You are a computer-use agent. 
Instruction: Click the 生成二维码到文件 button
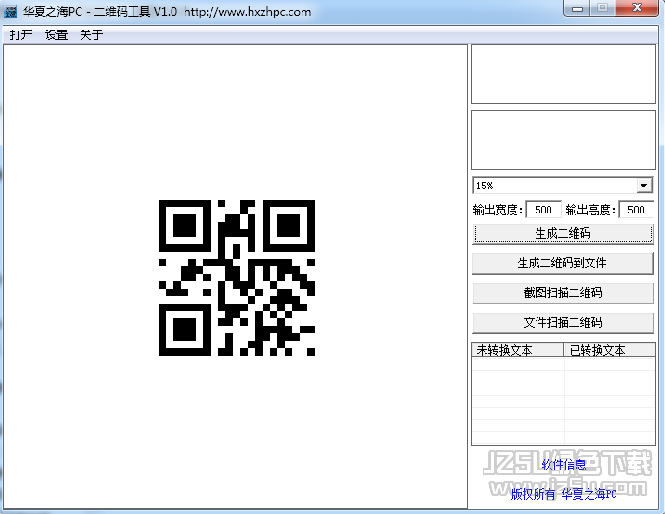pos(563,263)
